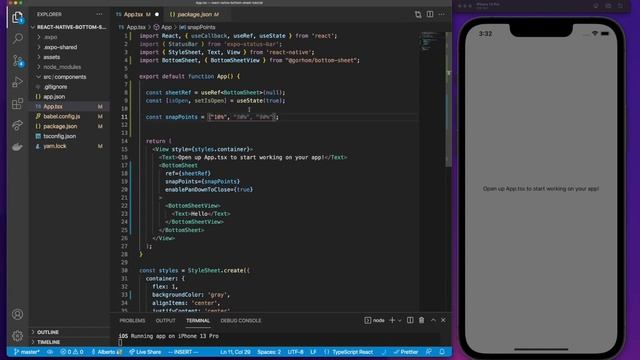Open the Accounts menu in activity bar
640x360 pixels.
click(x=18, y=314)
